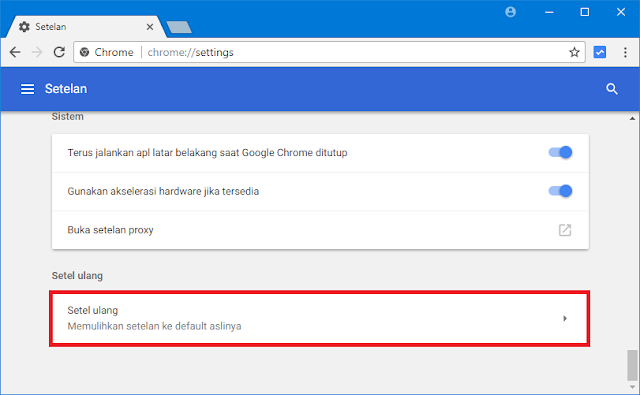Image resolution: width=640 pixels, height=395 pixels.
Task: Go back with the back arrow
Action: point(15,52)
